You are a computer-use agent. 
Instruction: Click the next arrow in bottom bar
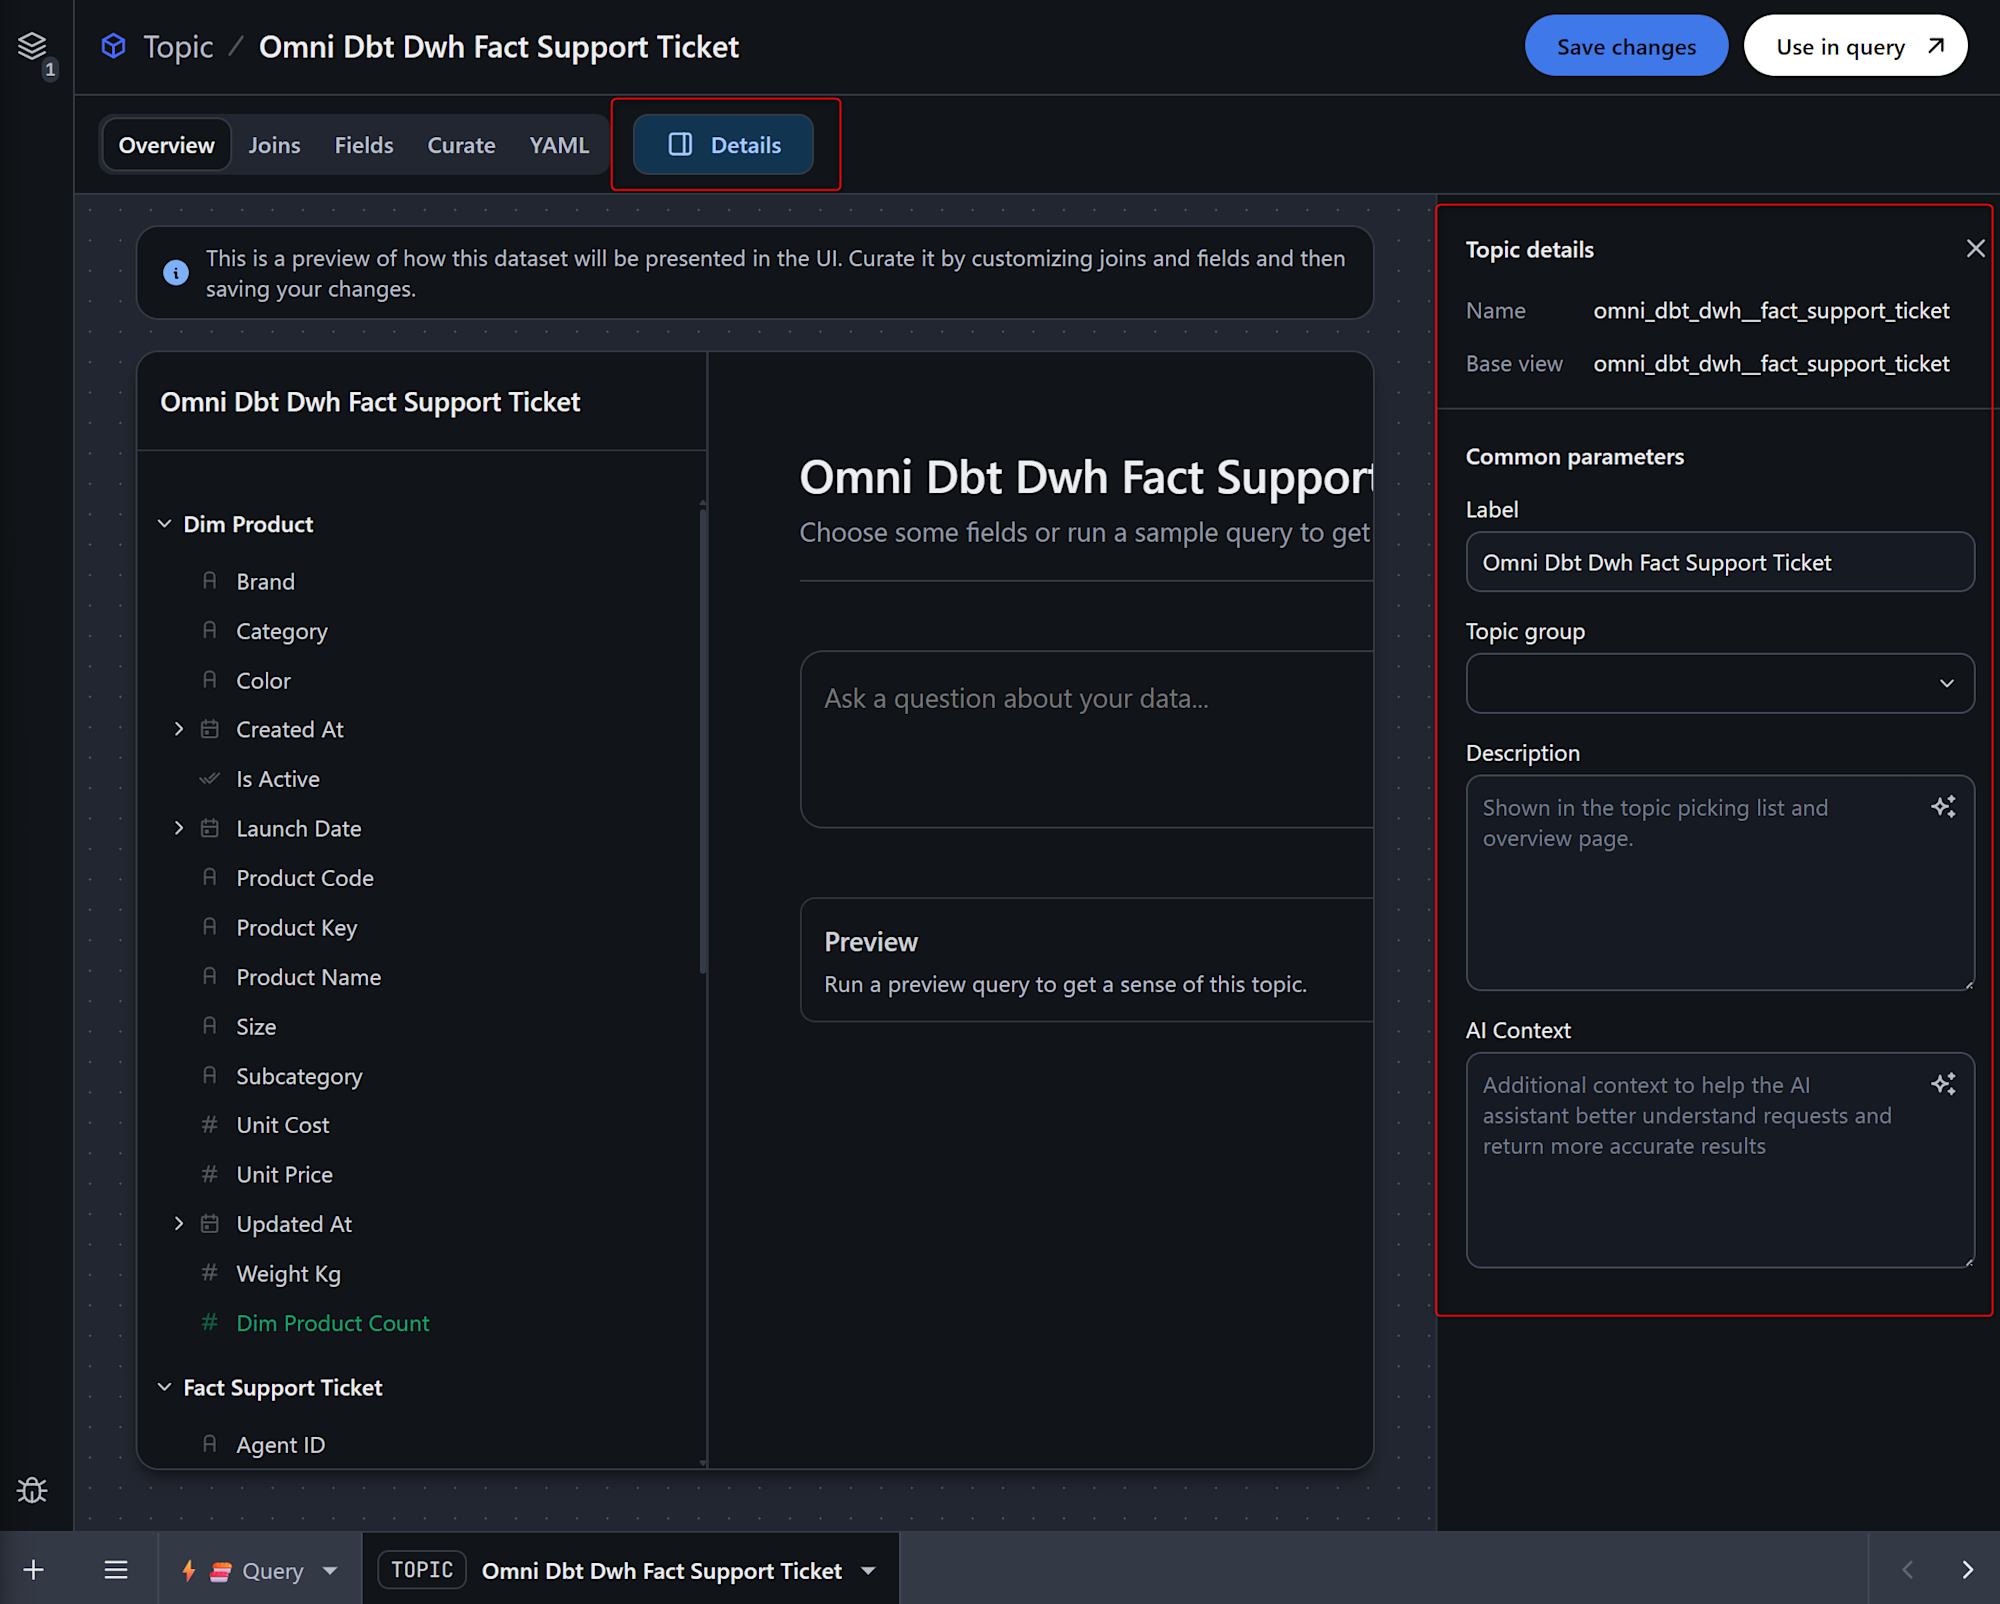click(1967, 1570)
